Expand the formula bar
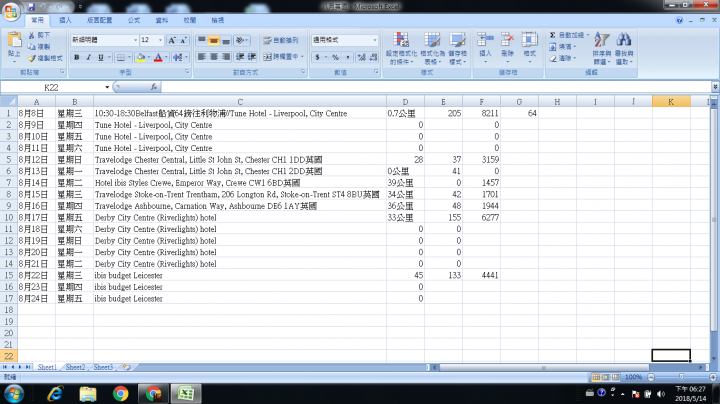 [715, 87]
